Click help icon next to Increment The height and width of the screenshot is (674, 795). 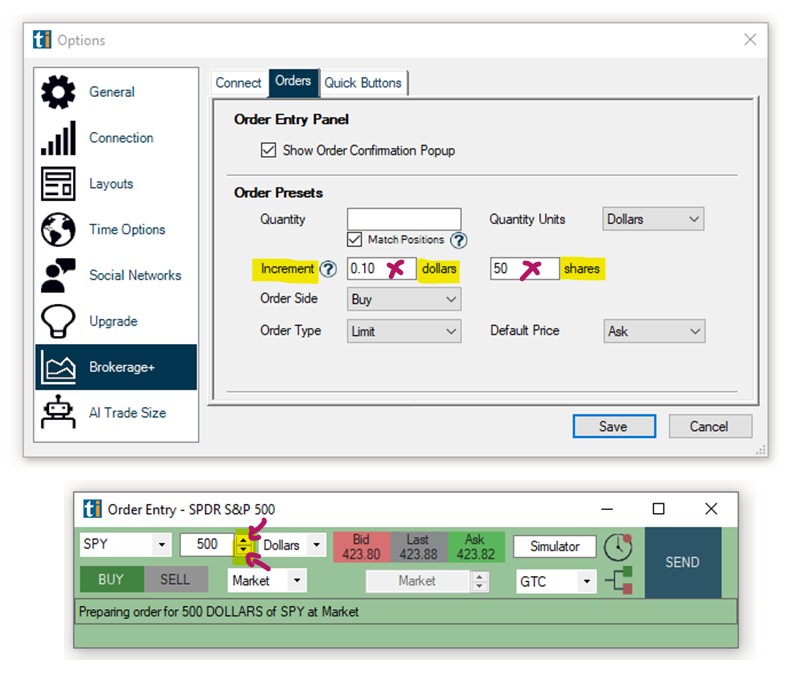[x=327, y=270]
